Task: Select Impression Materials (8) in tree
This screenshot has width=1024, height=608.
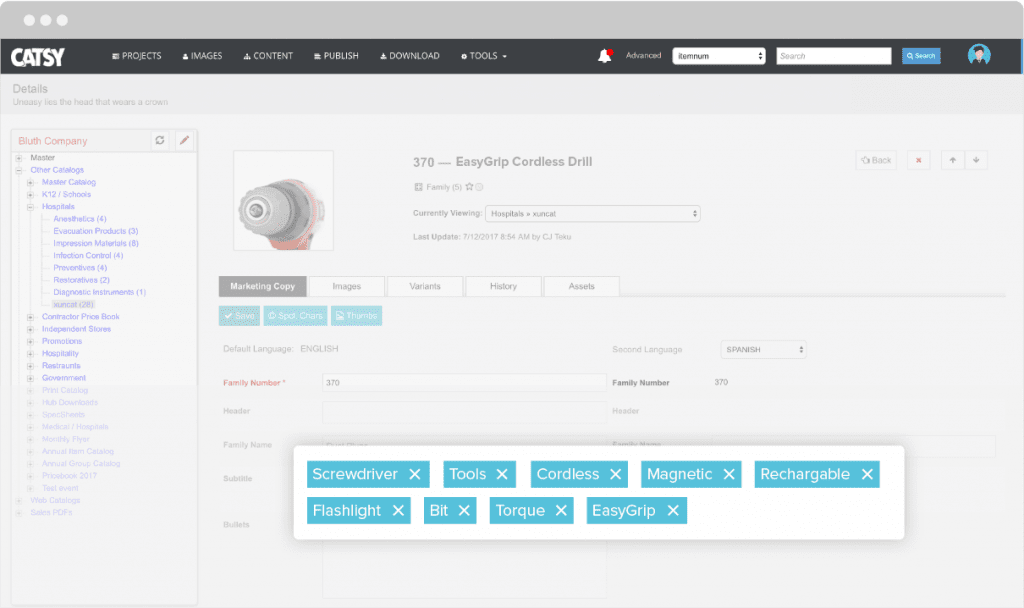Action: 96,244
